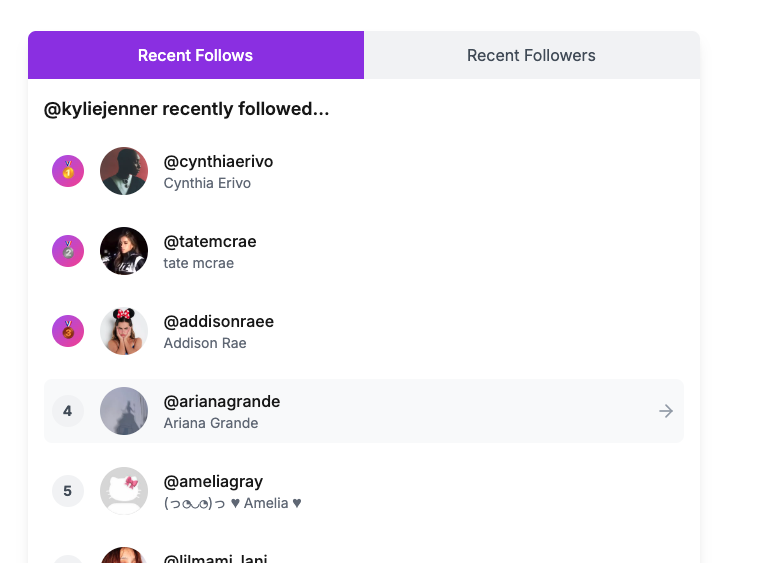Click the partially visible @lilmami_lani entry
763x563 pixels.
click(x=215, y=557)
